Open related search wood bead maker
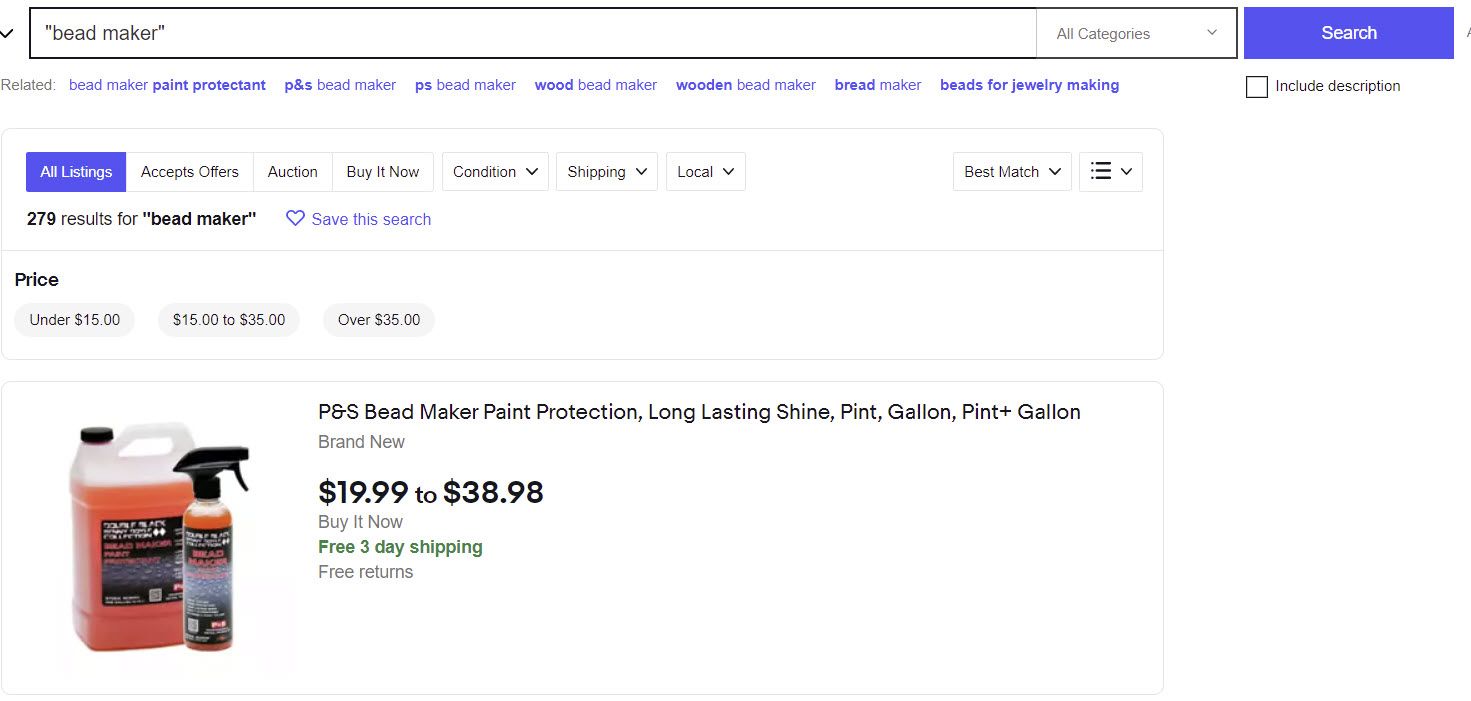 pos(595,85)
